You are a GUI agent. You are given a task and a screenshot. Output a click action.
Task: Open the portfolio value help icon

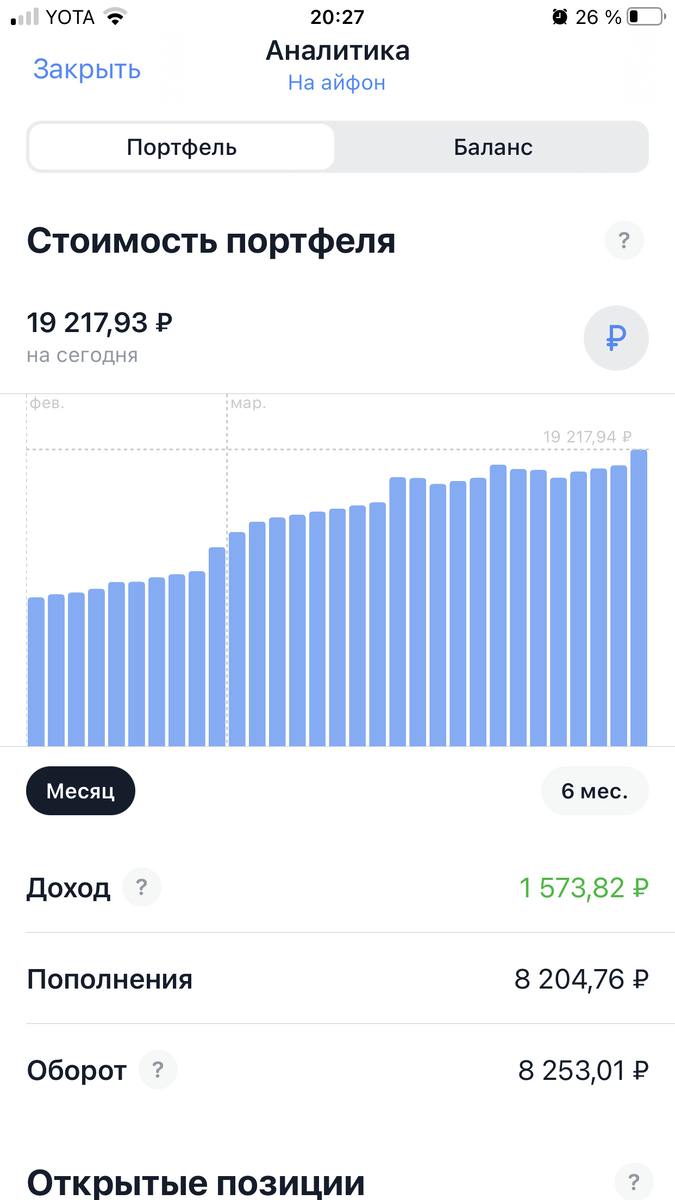[x=624, y=240]
